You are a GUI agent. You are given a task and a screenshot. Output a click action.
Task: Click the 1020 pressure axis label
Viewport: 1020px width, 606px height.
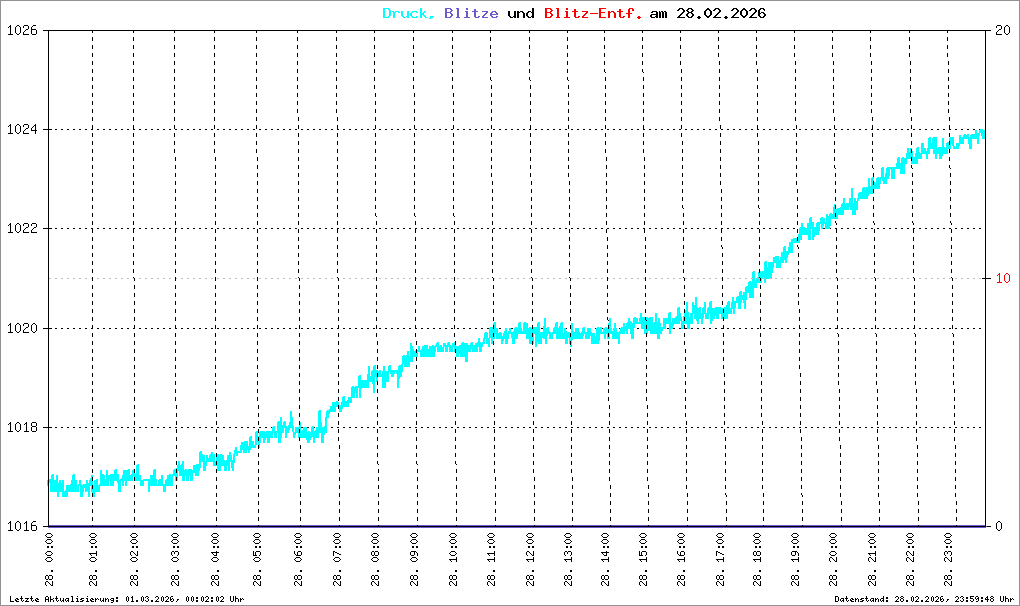22,328
